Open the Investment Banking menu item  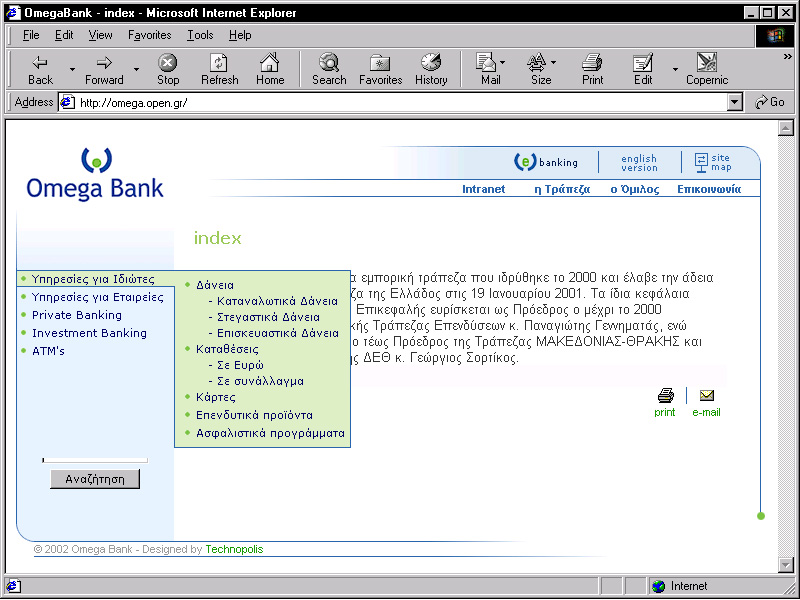pos(89,333)
